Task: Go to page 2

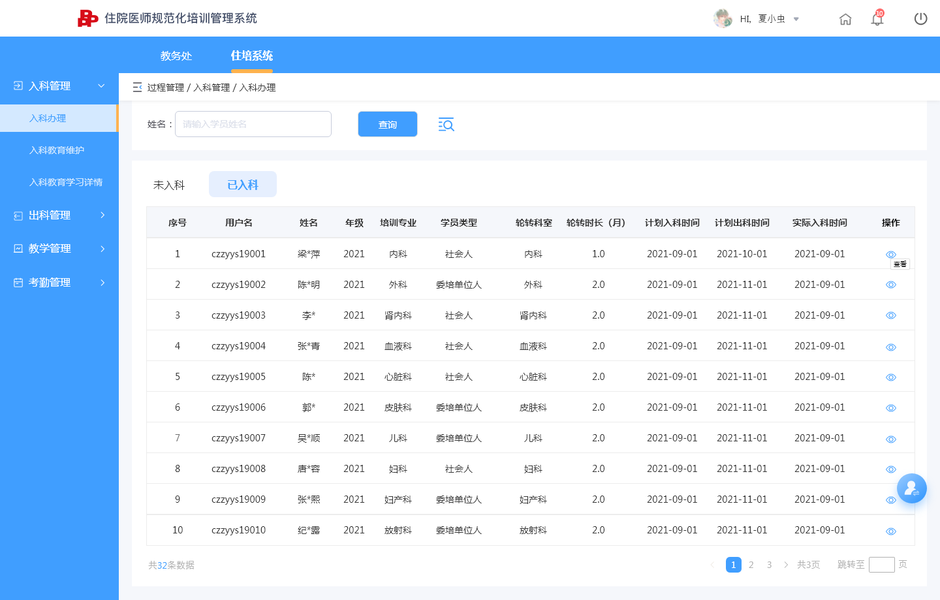Action: 751,565
